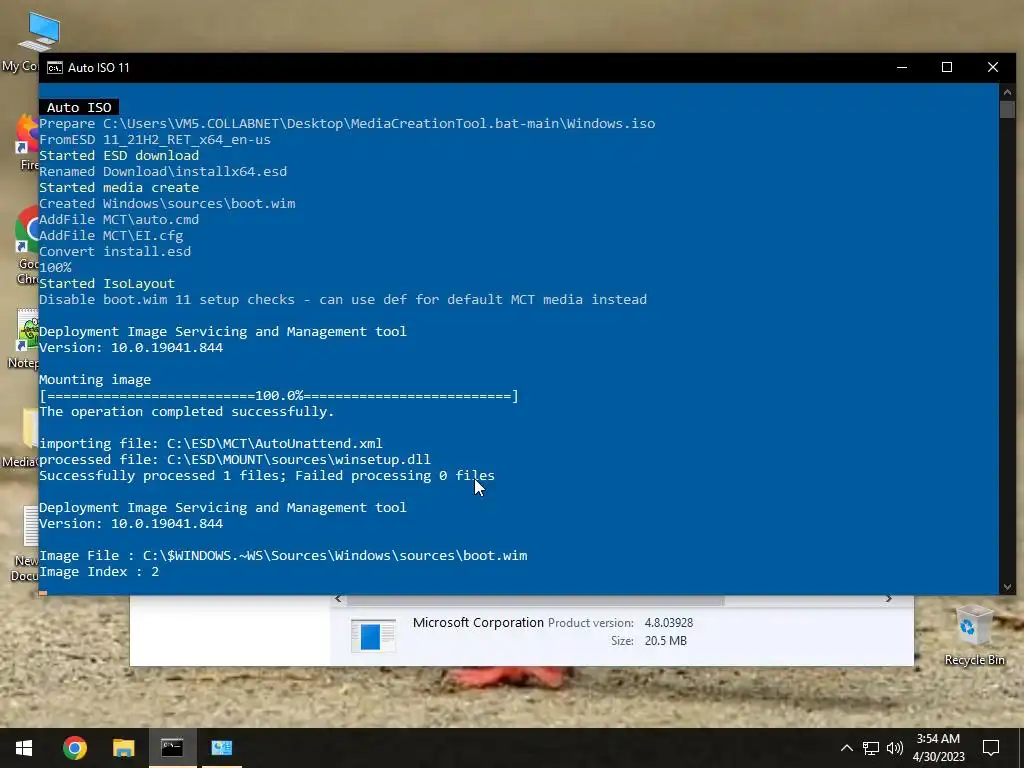Click the product version 4.8.03928 value

669,623
